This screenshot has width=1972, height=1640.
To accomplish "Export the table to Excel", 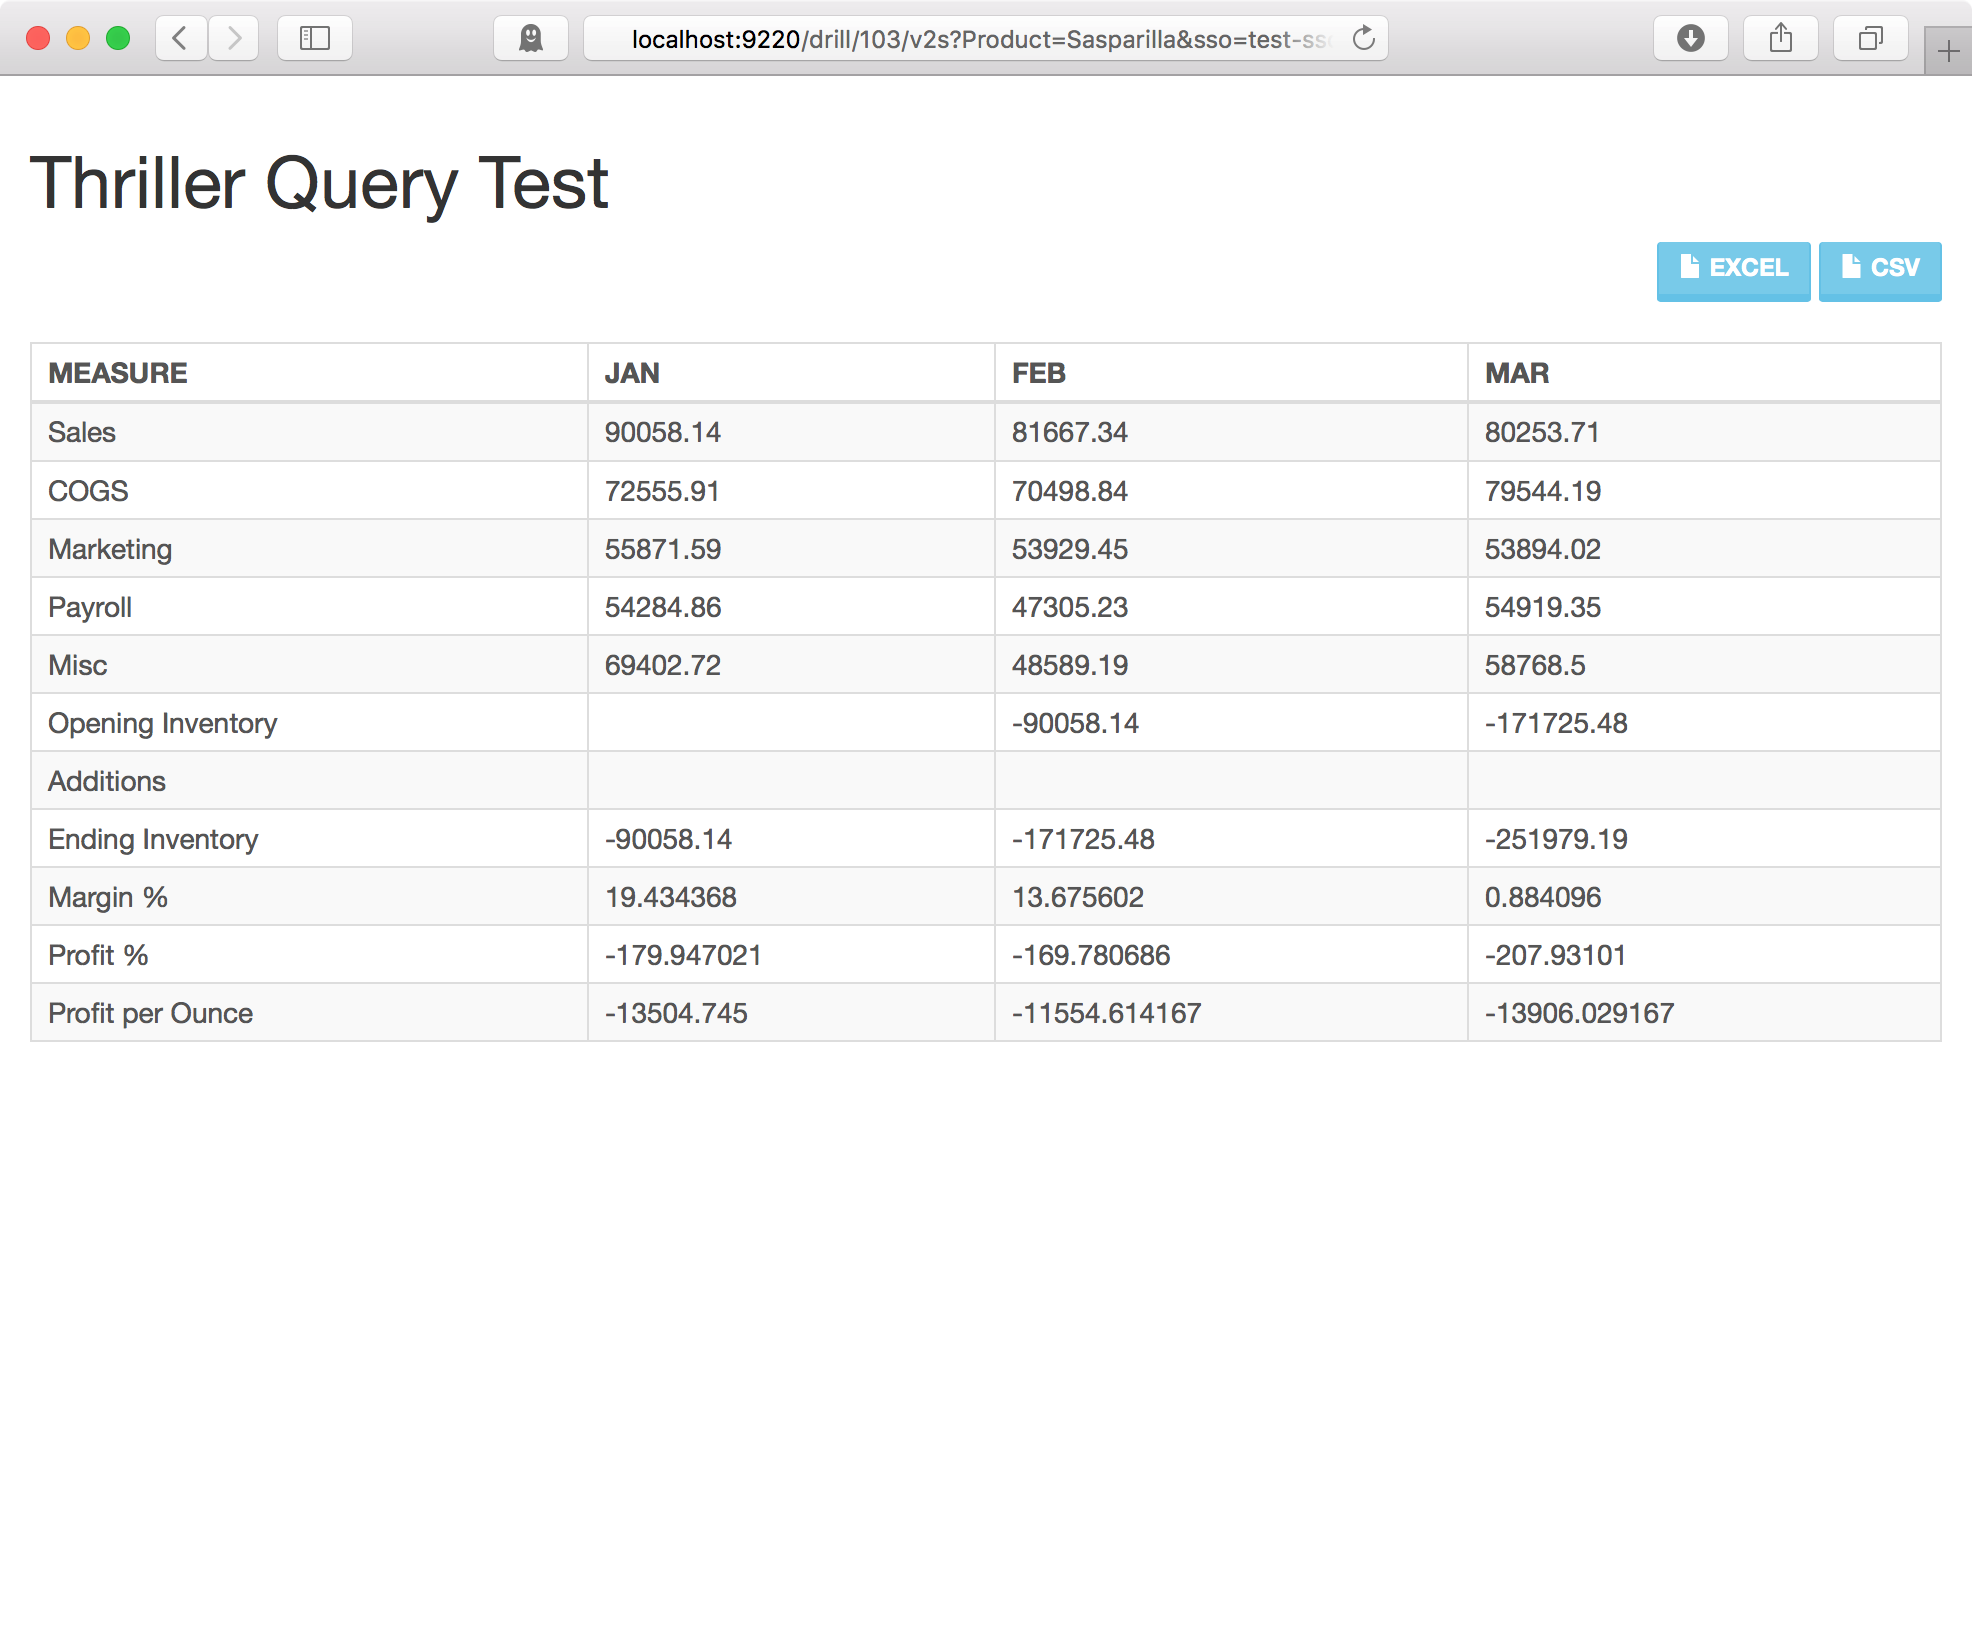I will pyautogui.click(x=1733, y=271).
